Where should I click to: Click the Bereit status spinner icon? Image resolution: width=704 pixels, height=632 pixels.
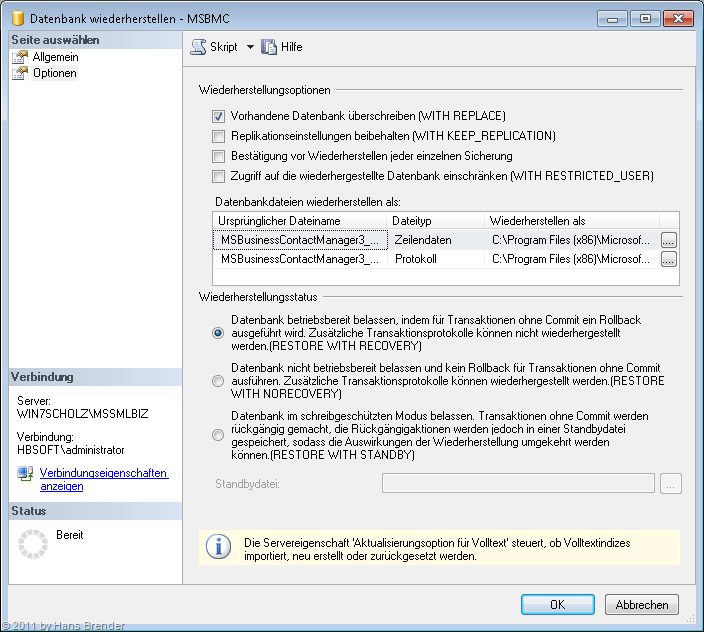(34, 545)
